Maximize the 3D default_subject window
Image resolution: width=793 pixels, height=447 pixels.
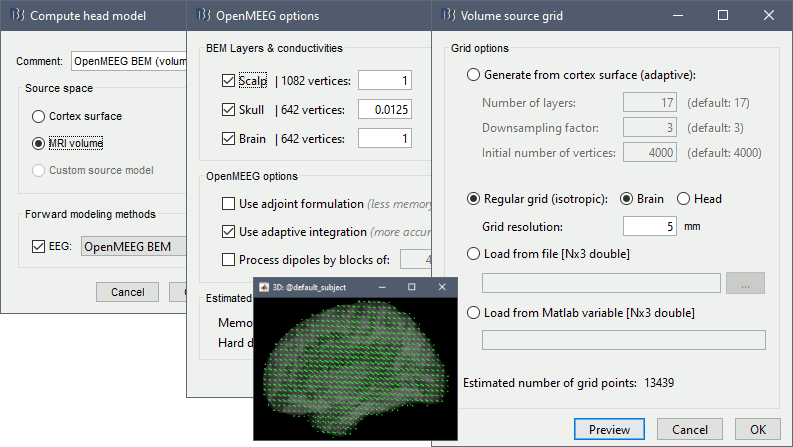click(x=411, y=286)
